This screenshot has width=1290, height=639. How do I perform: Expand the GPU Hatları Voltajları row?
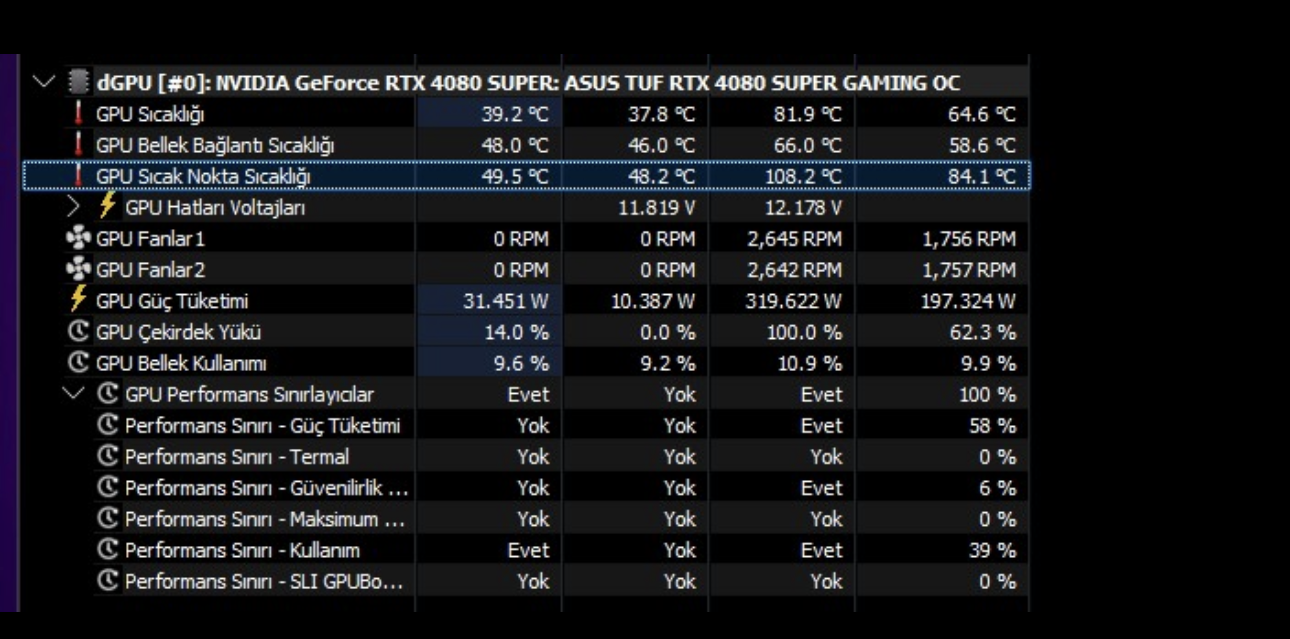click(73, 207)
